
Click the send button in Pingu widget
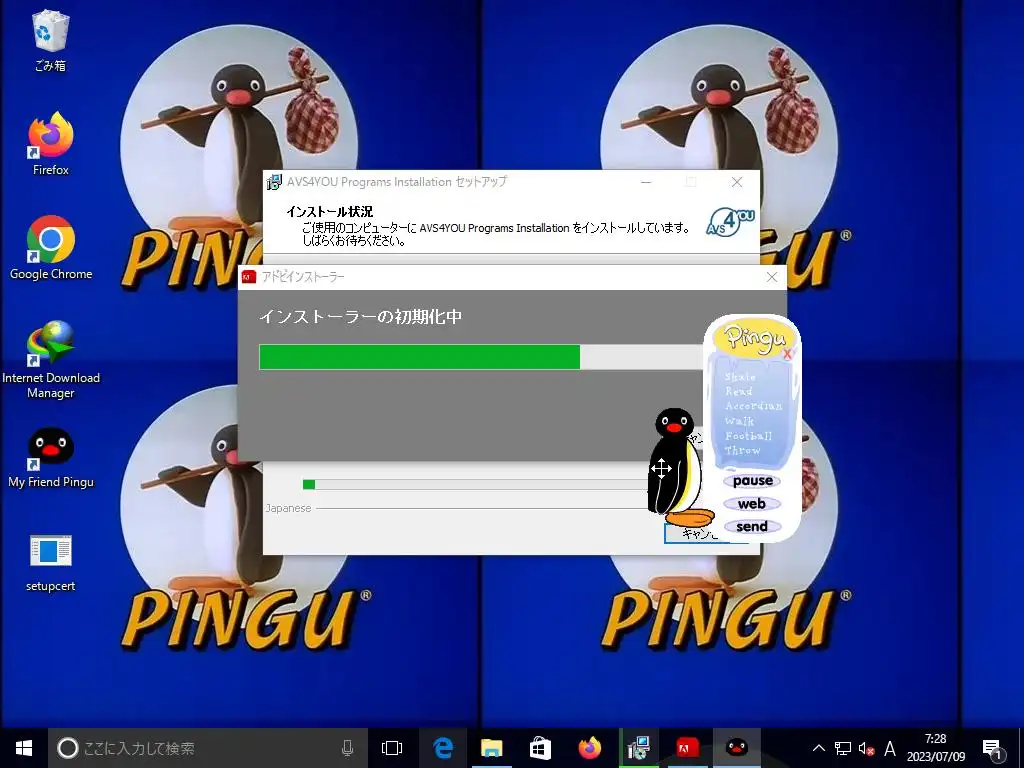752,526
